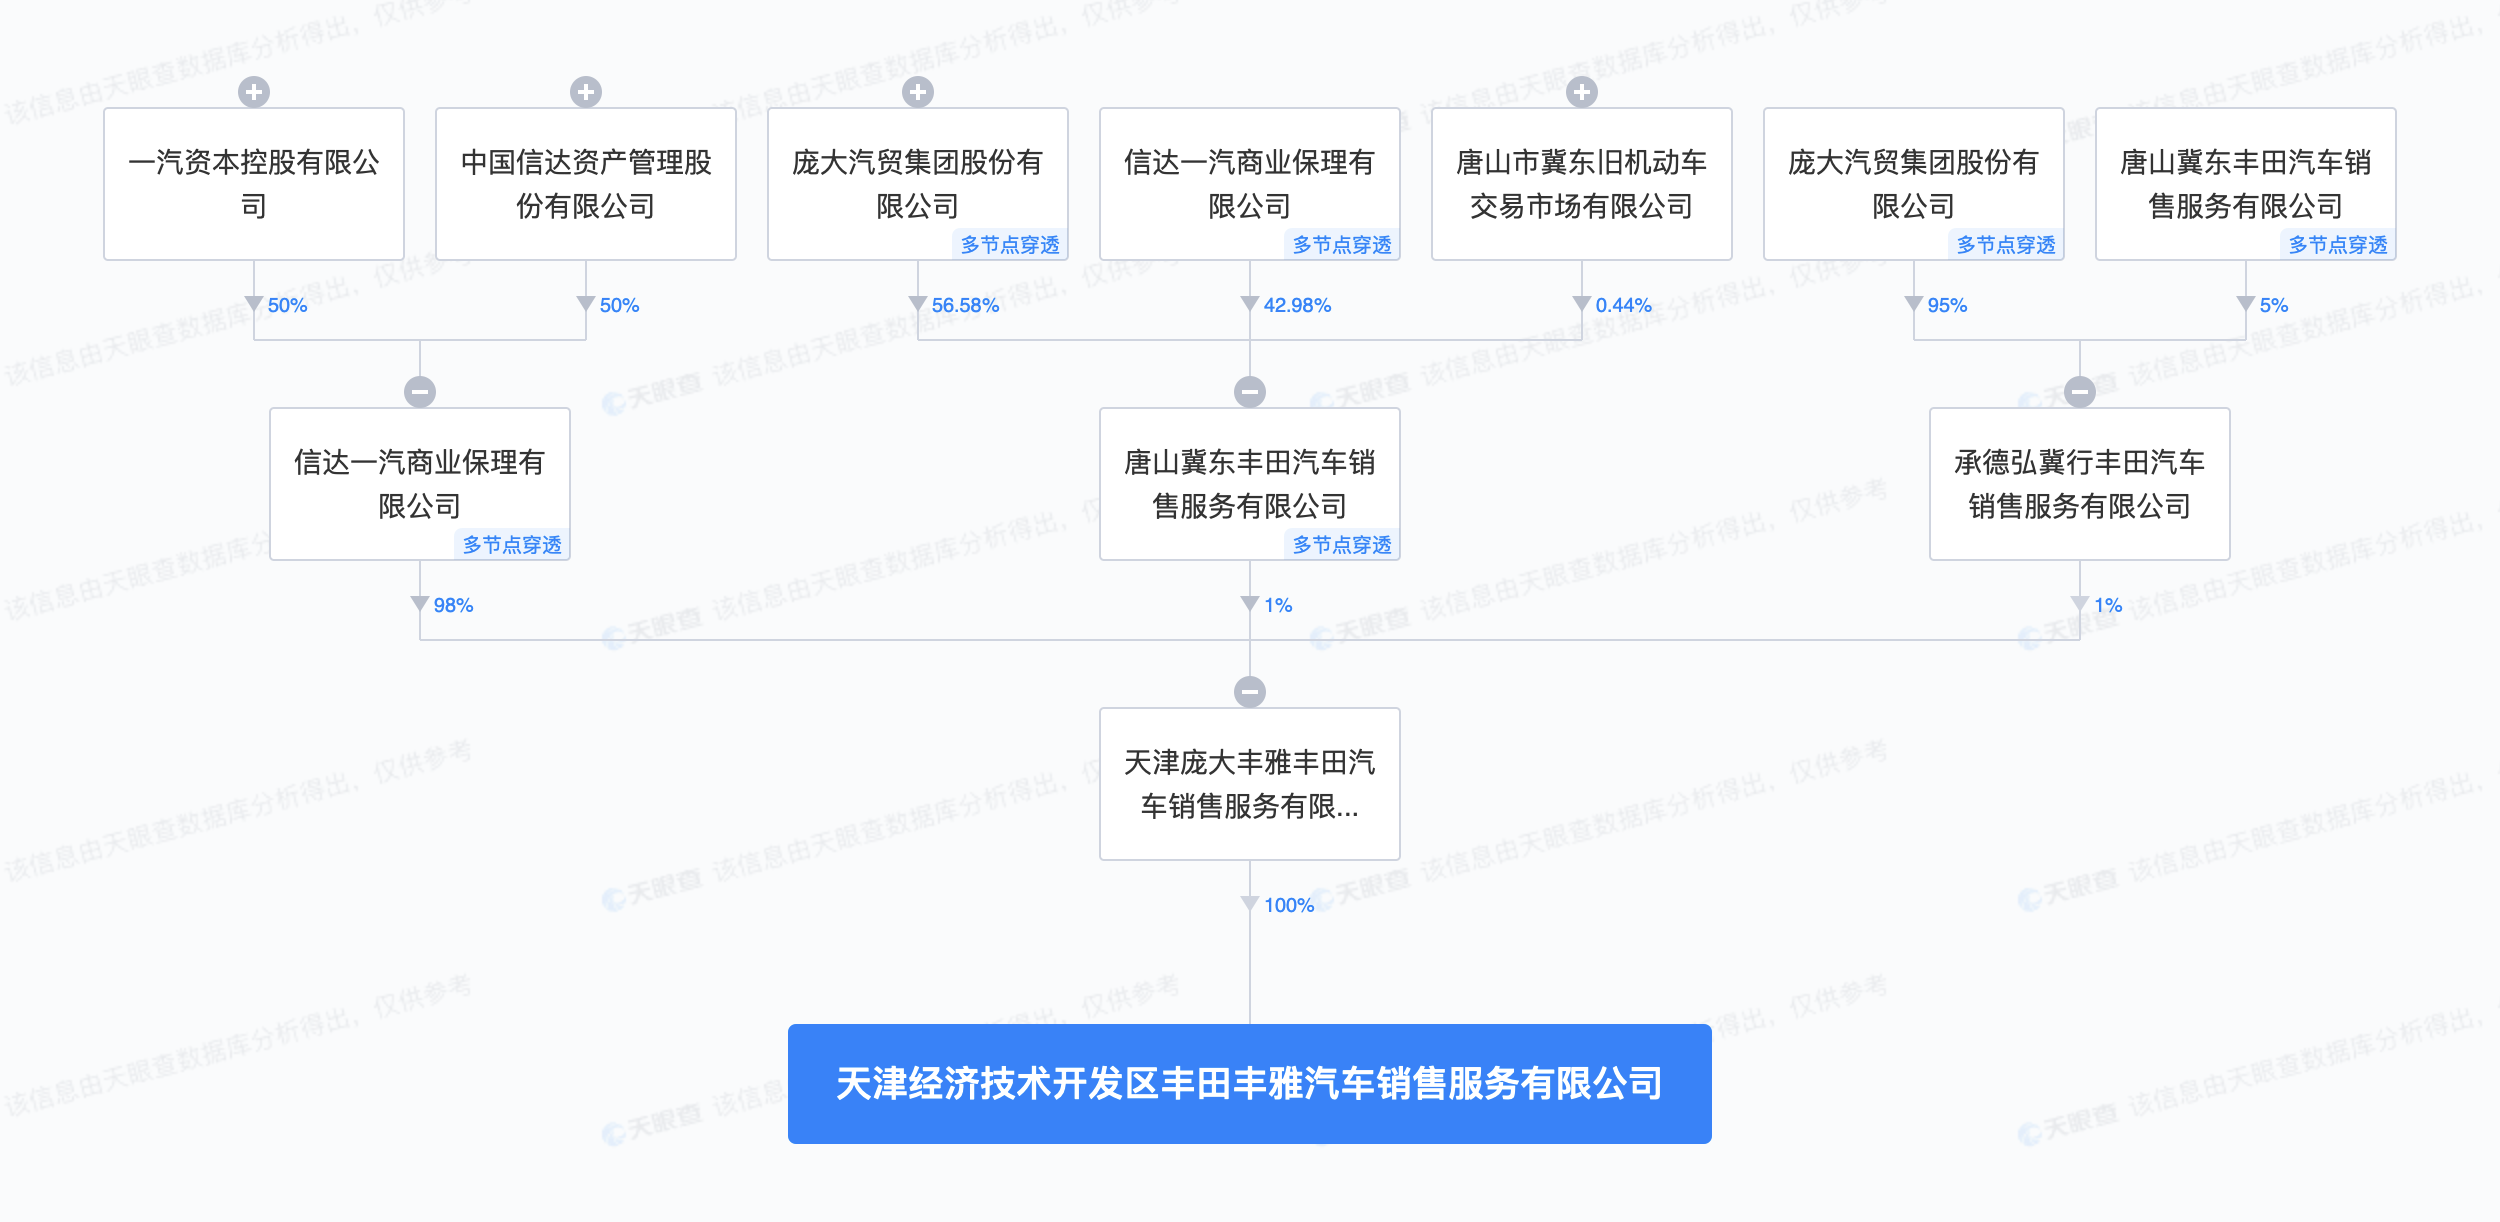Select top-row 唐山冀东丰田 node holding 5%
The height and width of the screenshot is (1222, 2500).
(x=2246, y=184)
